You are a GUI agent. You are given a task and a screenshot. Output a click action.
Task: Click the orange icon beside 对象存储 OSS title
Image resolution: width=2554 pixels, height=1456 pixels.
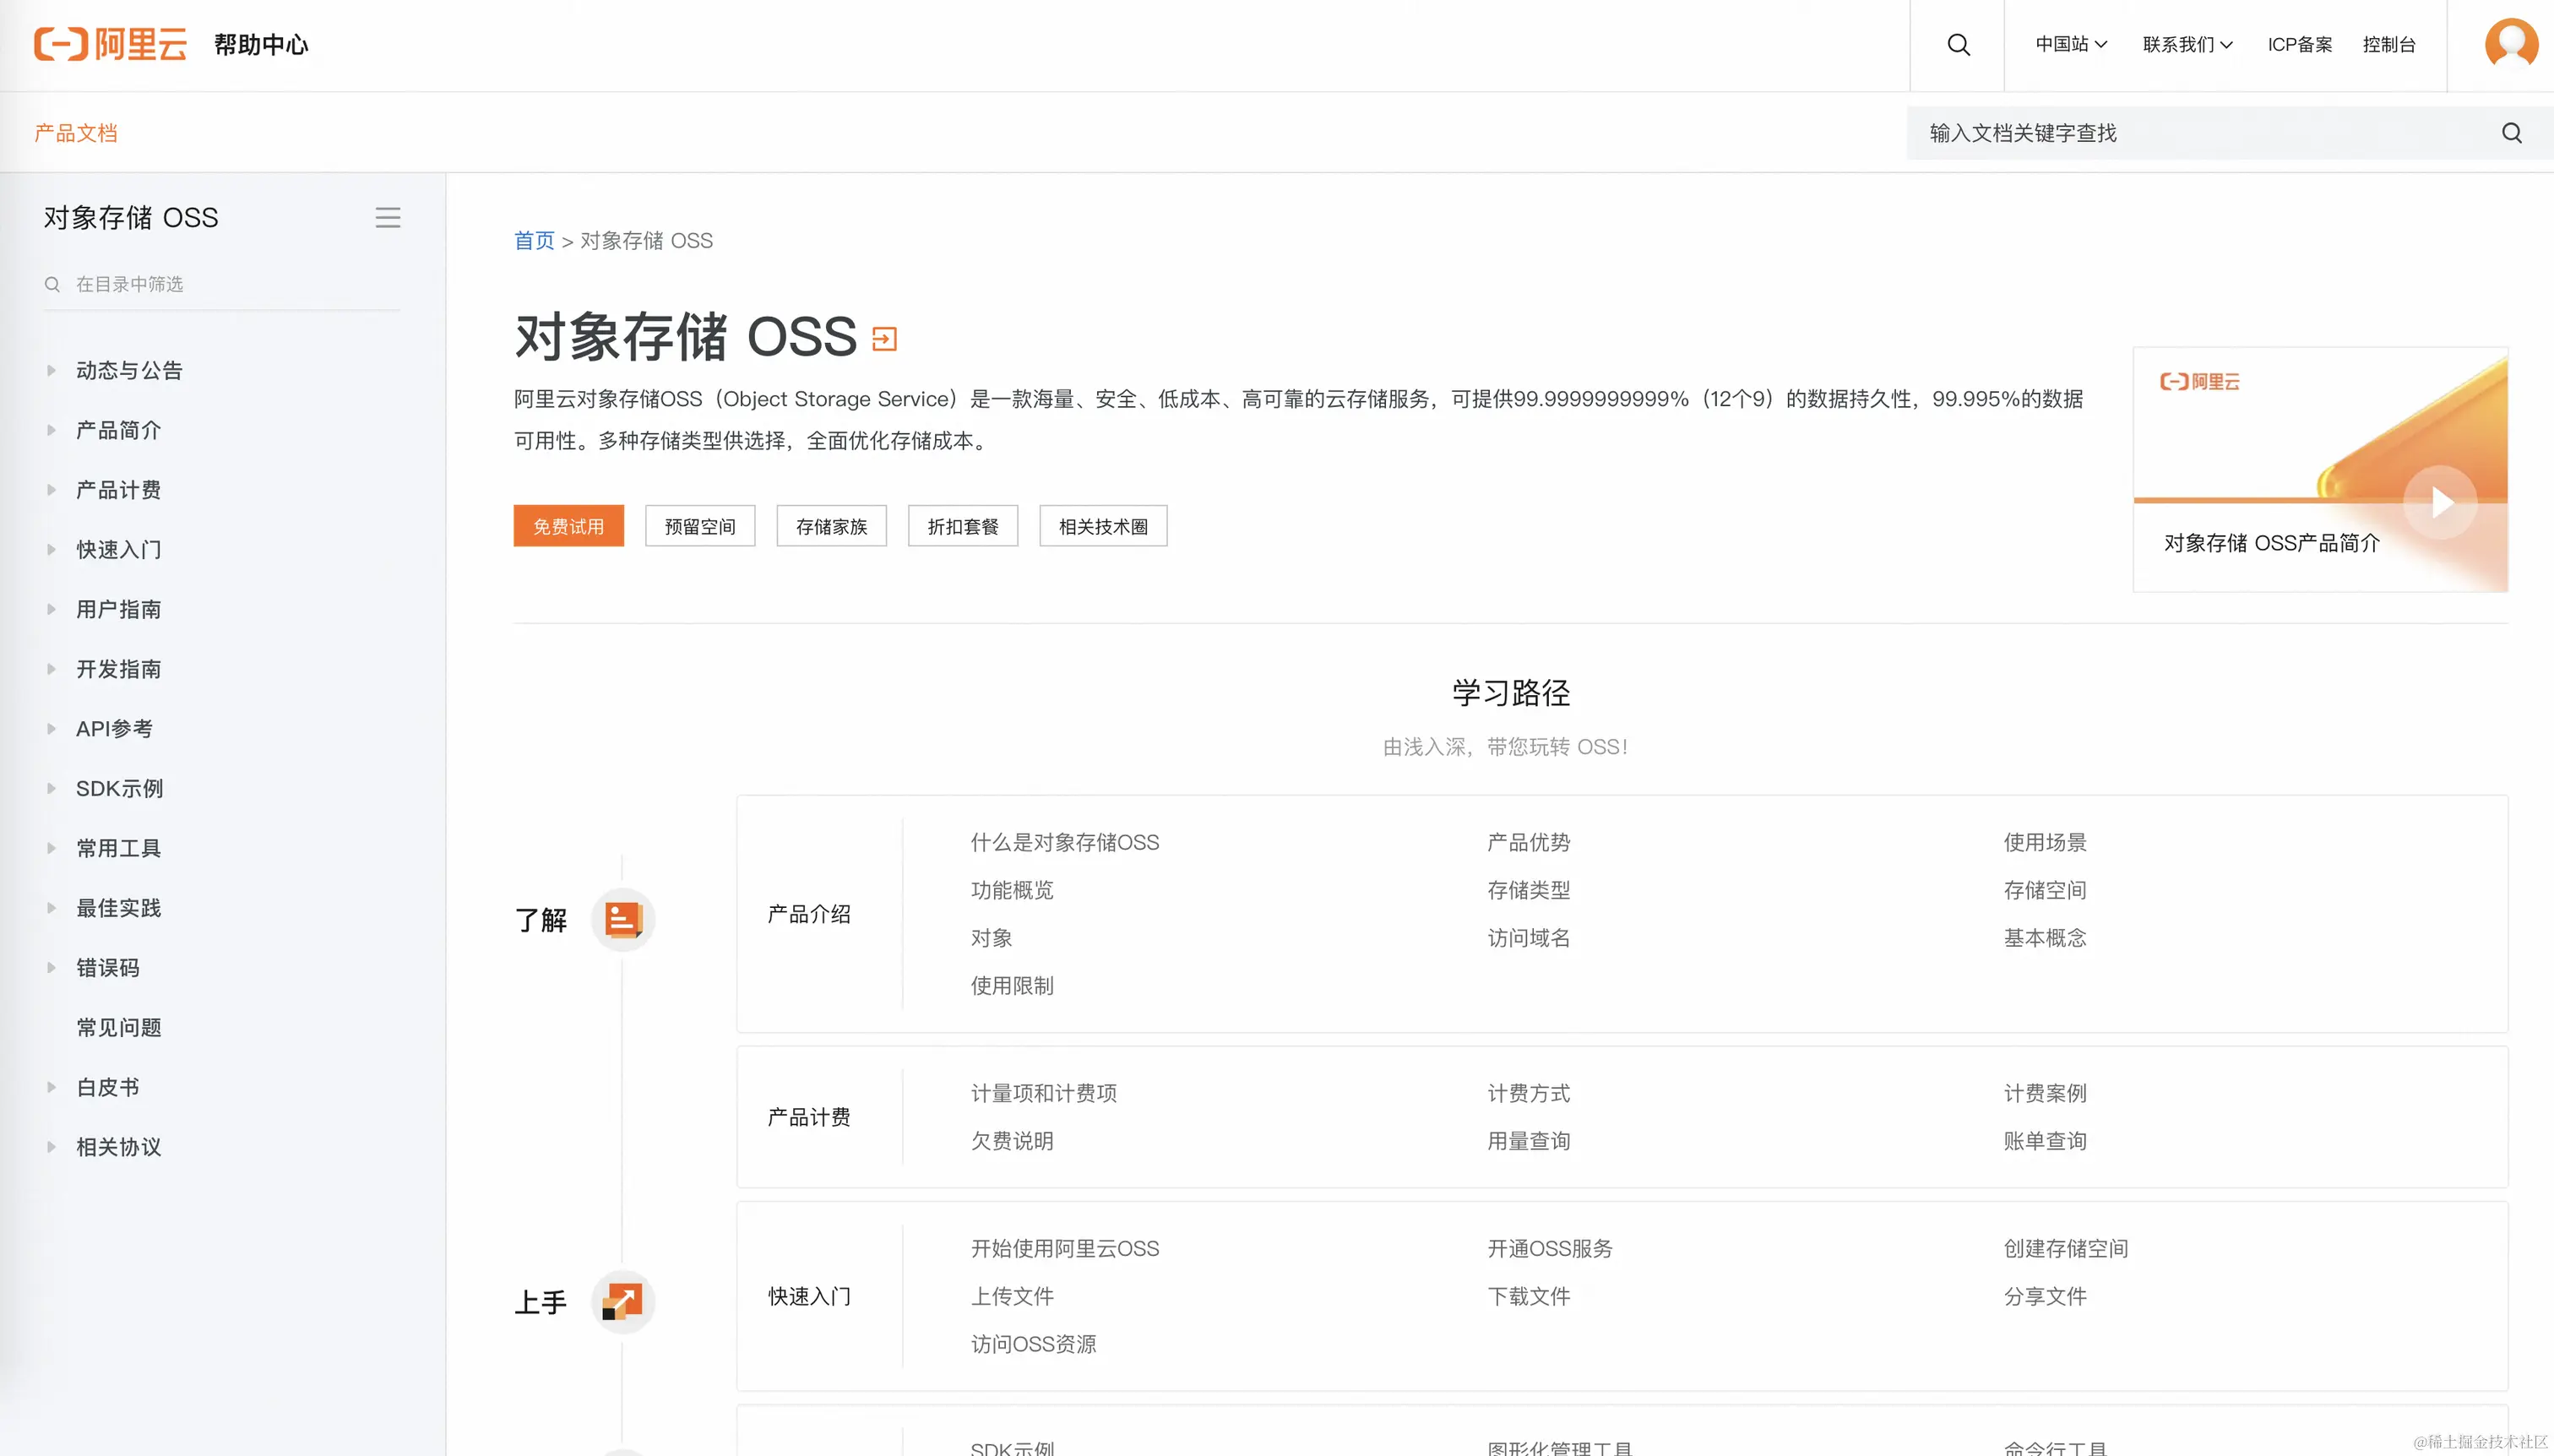point(884,339)
